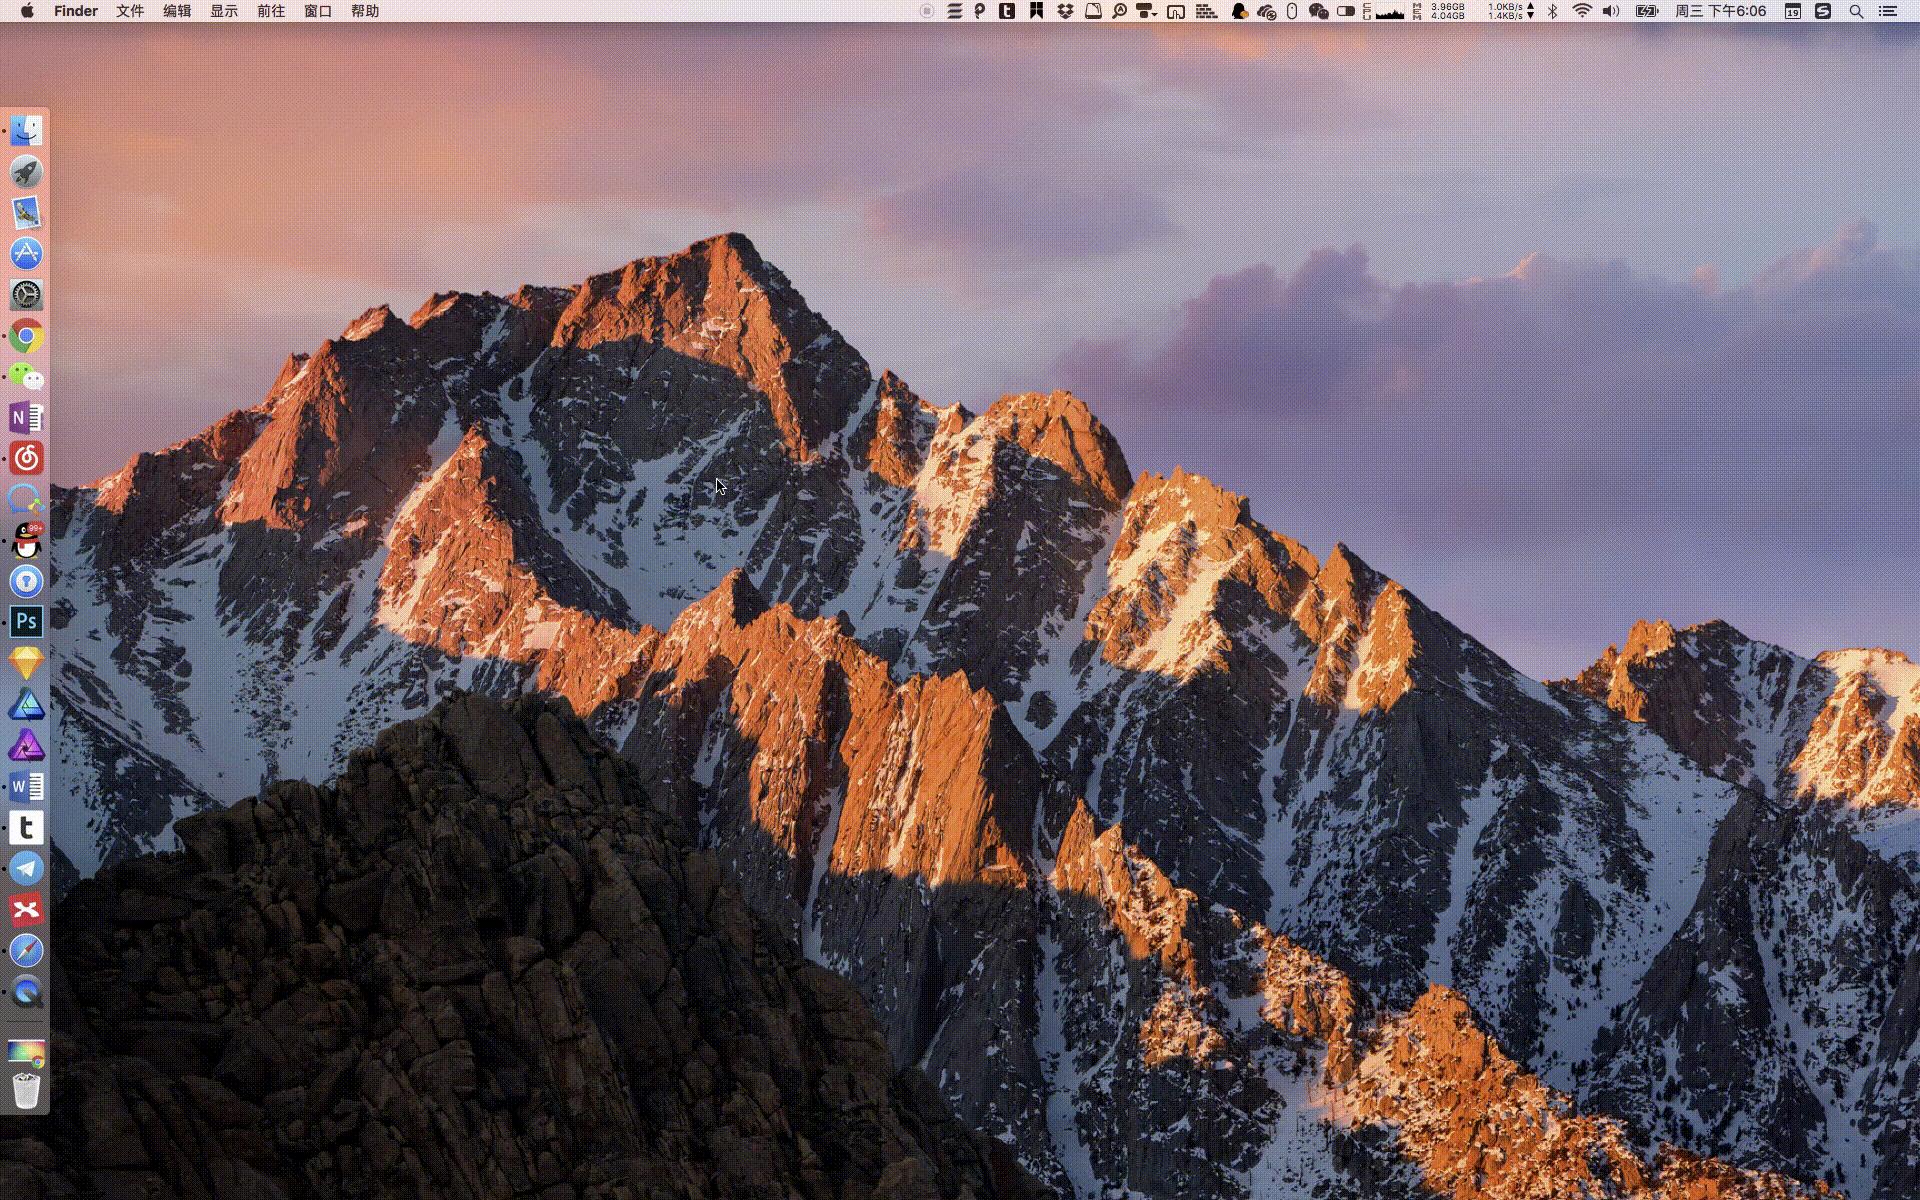1920x1200 pixels.
Task: Open WeChat in the dock
Action: click(x=26, y=377)
